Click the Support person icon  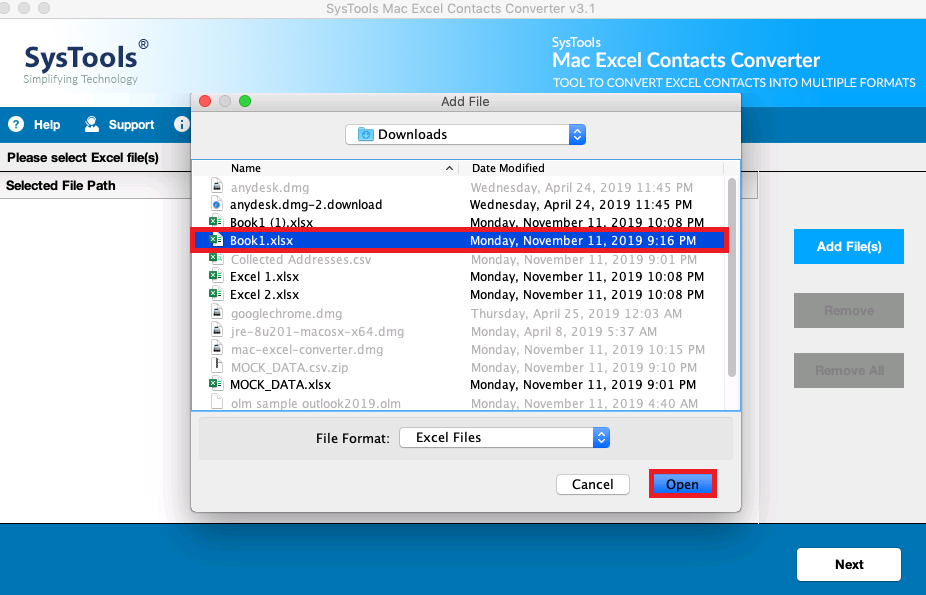tap(92, 125)
